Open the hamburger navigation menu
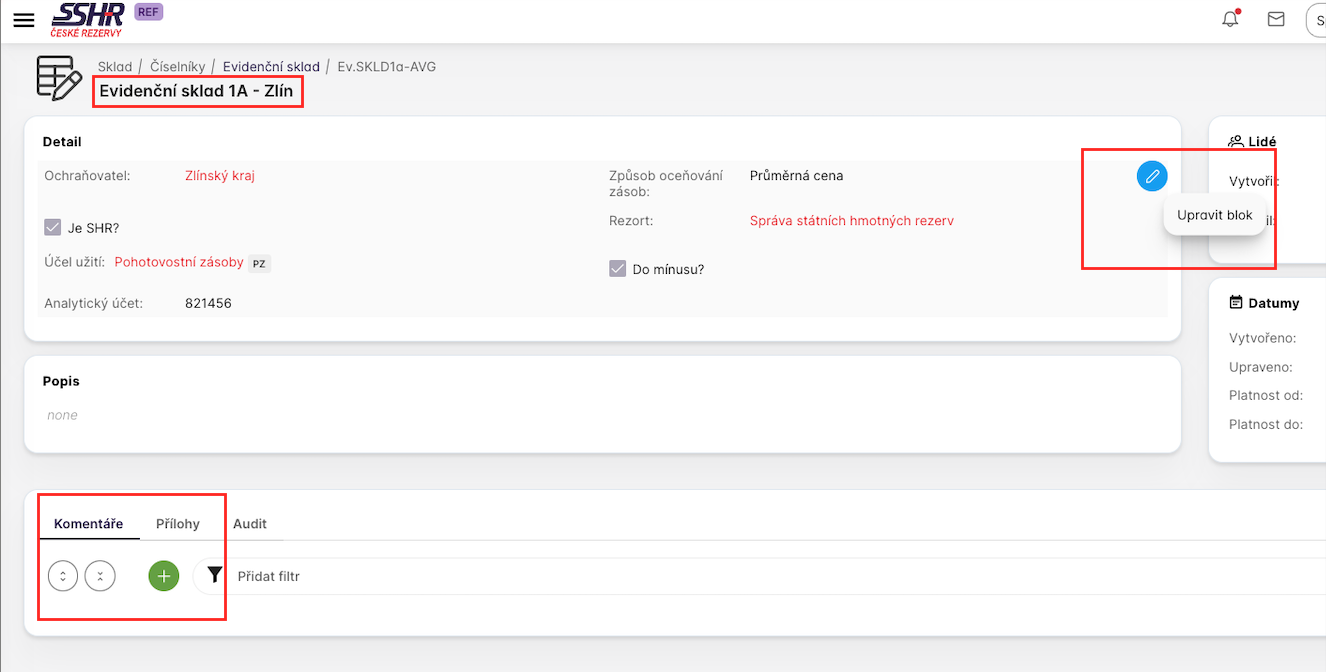This screenshot has width=1326, height=672. [x=24, y=20]
